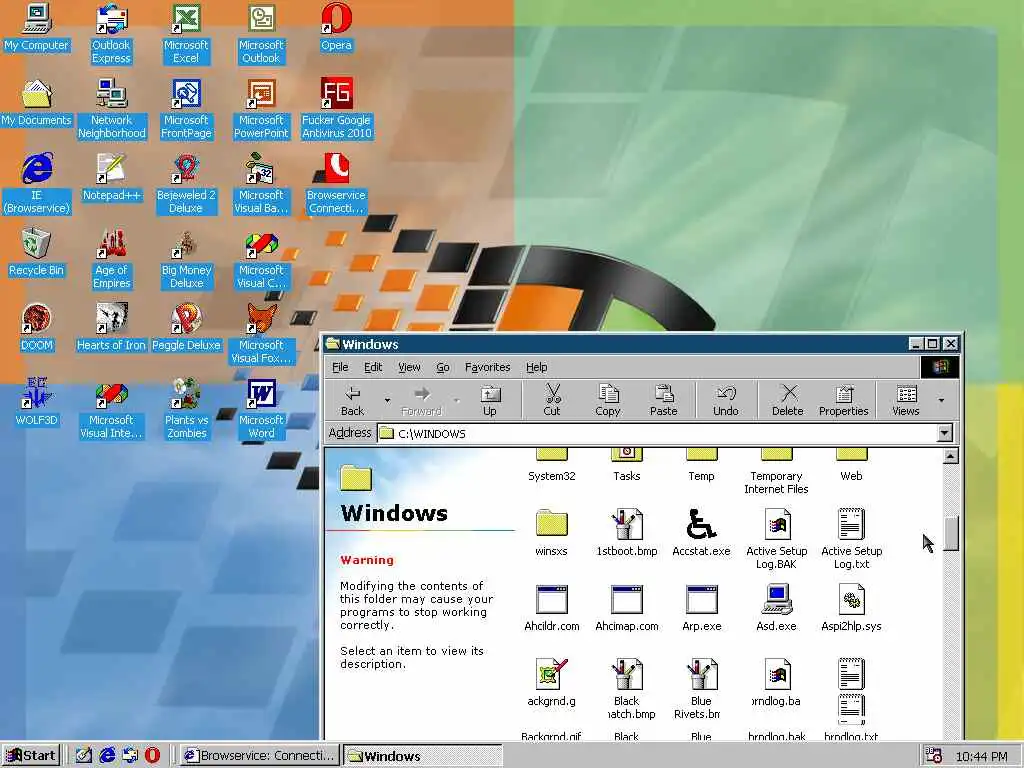
Task: Open Back button history dropdown arrow
Action: (387, 400)
